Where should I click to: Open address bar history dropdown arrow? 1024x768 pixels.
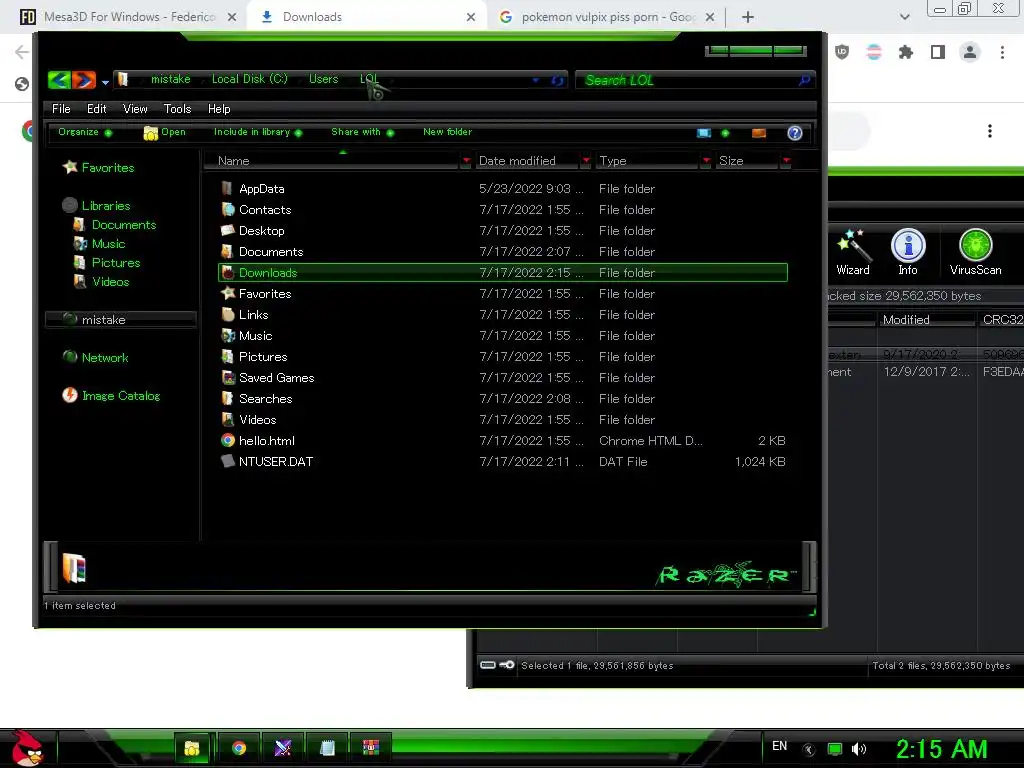[536, 80]
